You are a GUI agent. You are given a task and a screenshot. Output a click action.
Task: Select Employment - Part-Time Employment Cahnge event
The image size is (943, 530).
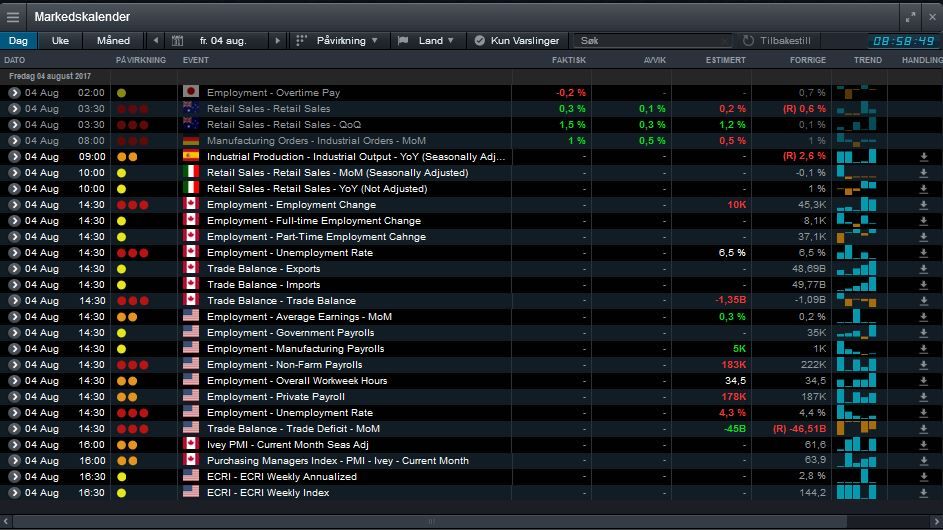pyautogui.click(x=316, y=237)
